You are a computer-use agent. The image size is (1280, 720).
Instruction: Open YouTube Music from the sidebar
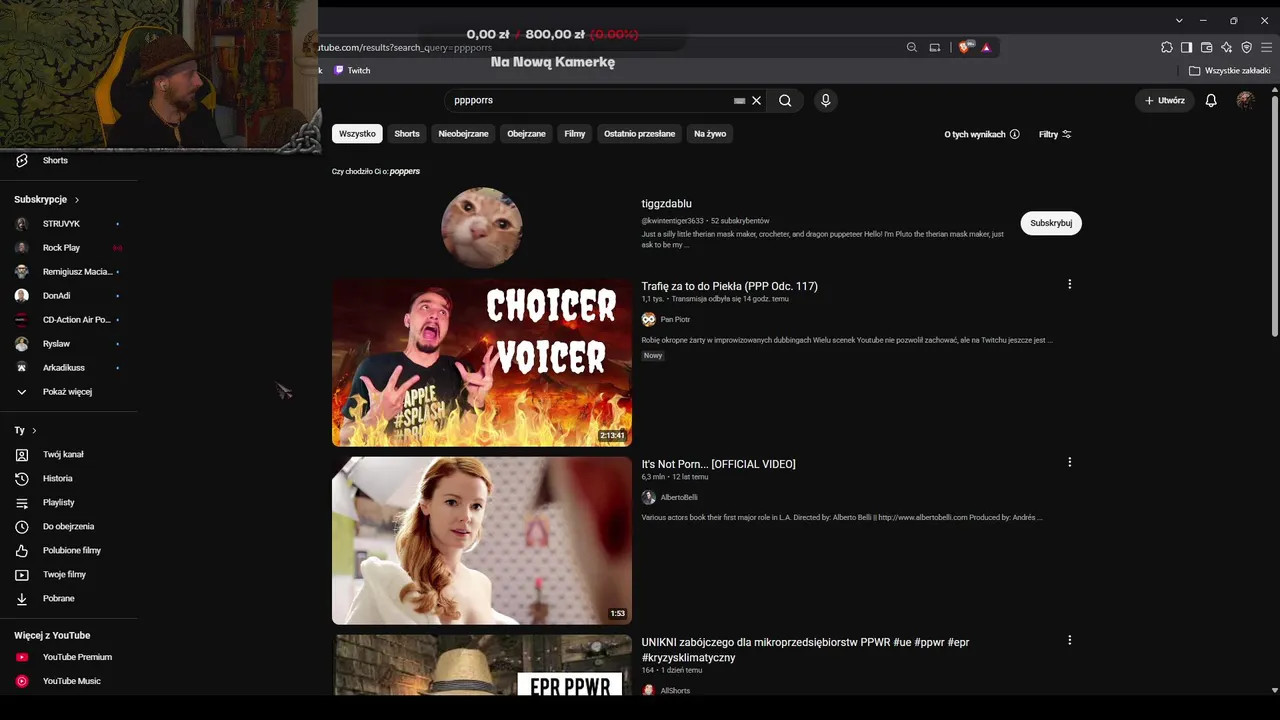tap(72, 681)
